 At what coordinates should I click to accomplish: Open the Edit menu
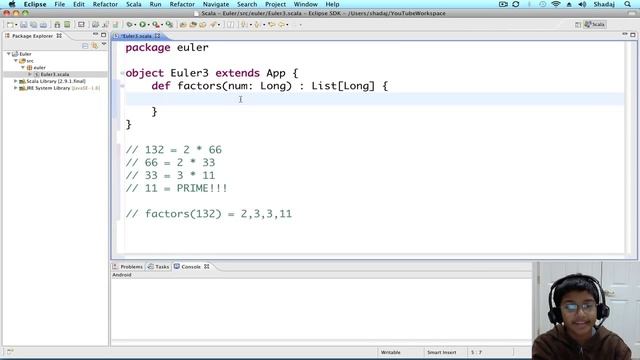[78, 4]
